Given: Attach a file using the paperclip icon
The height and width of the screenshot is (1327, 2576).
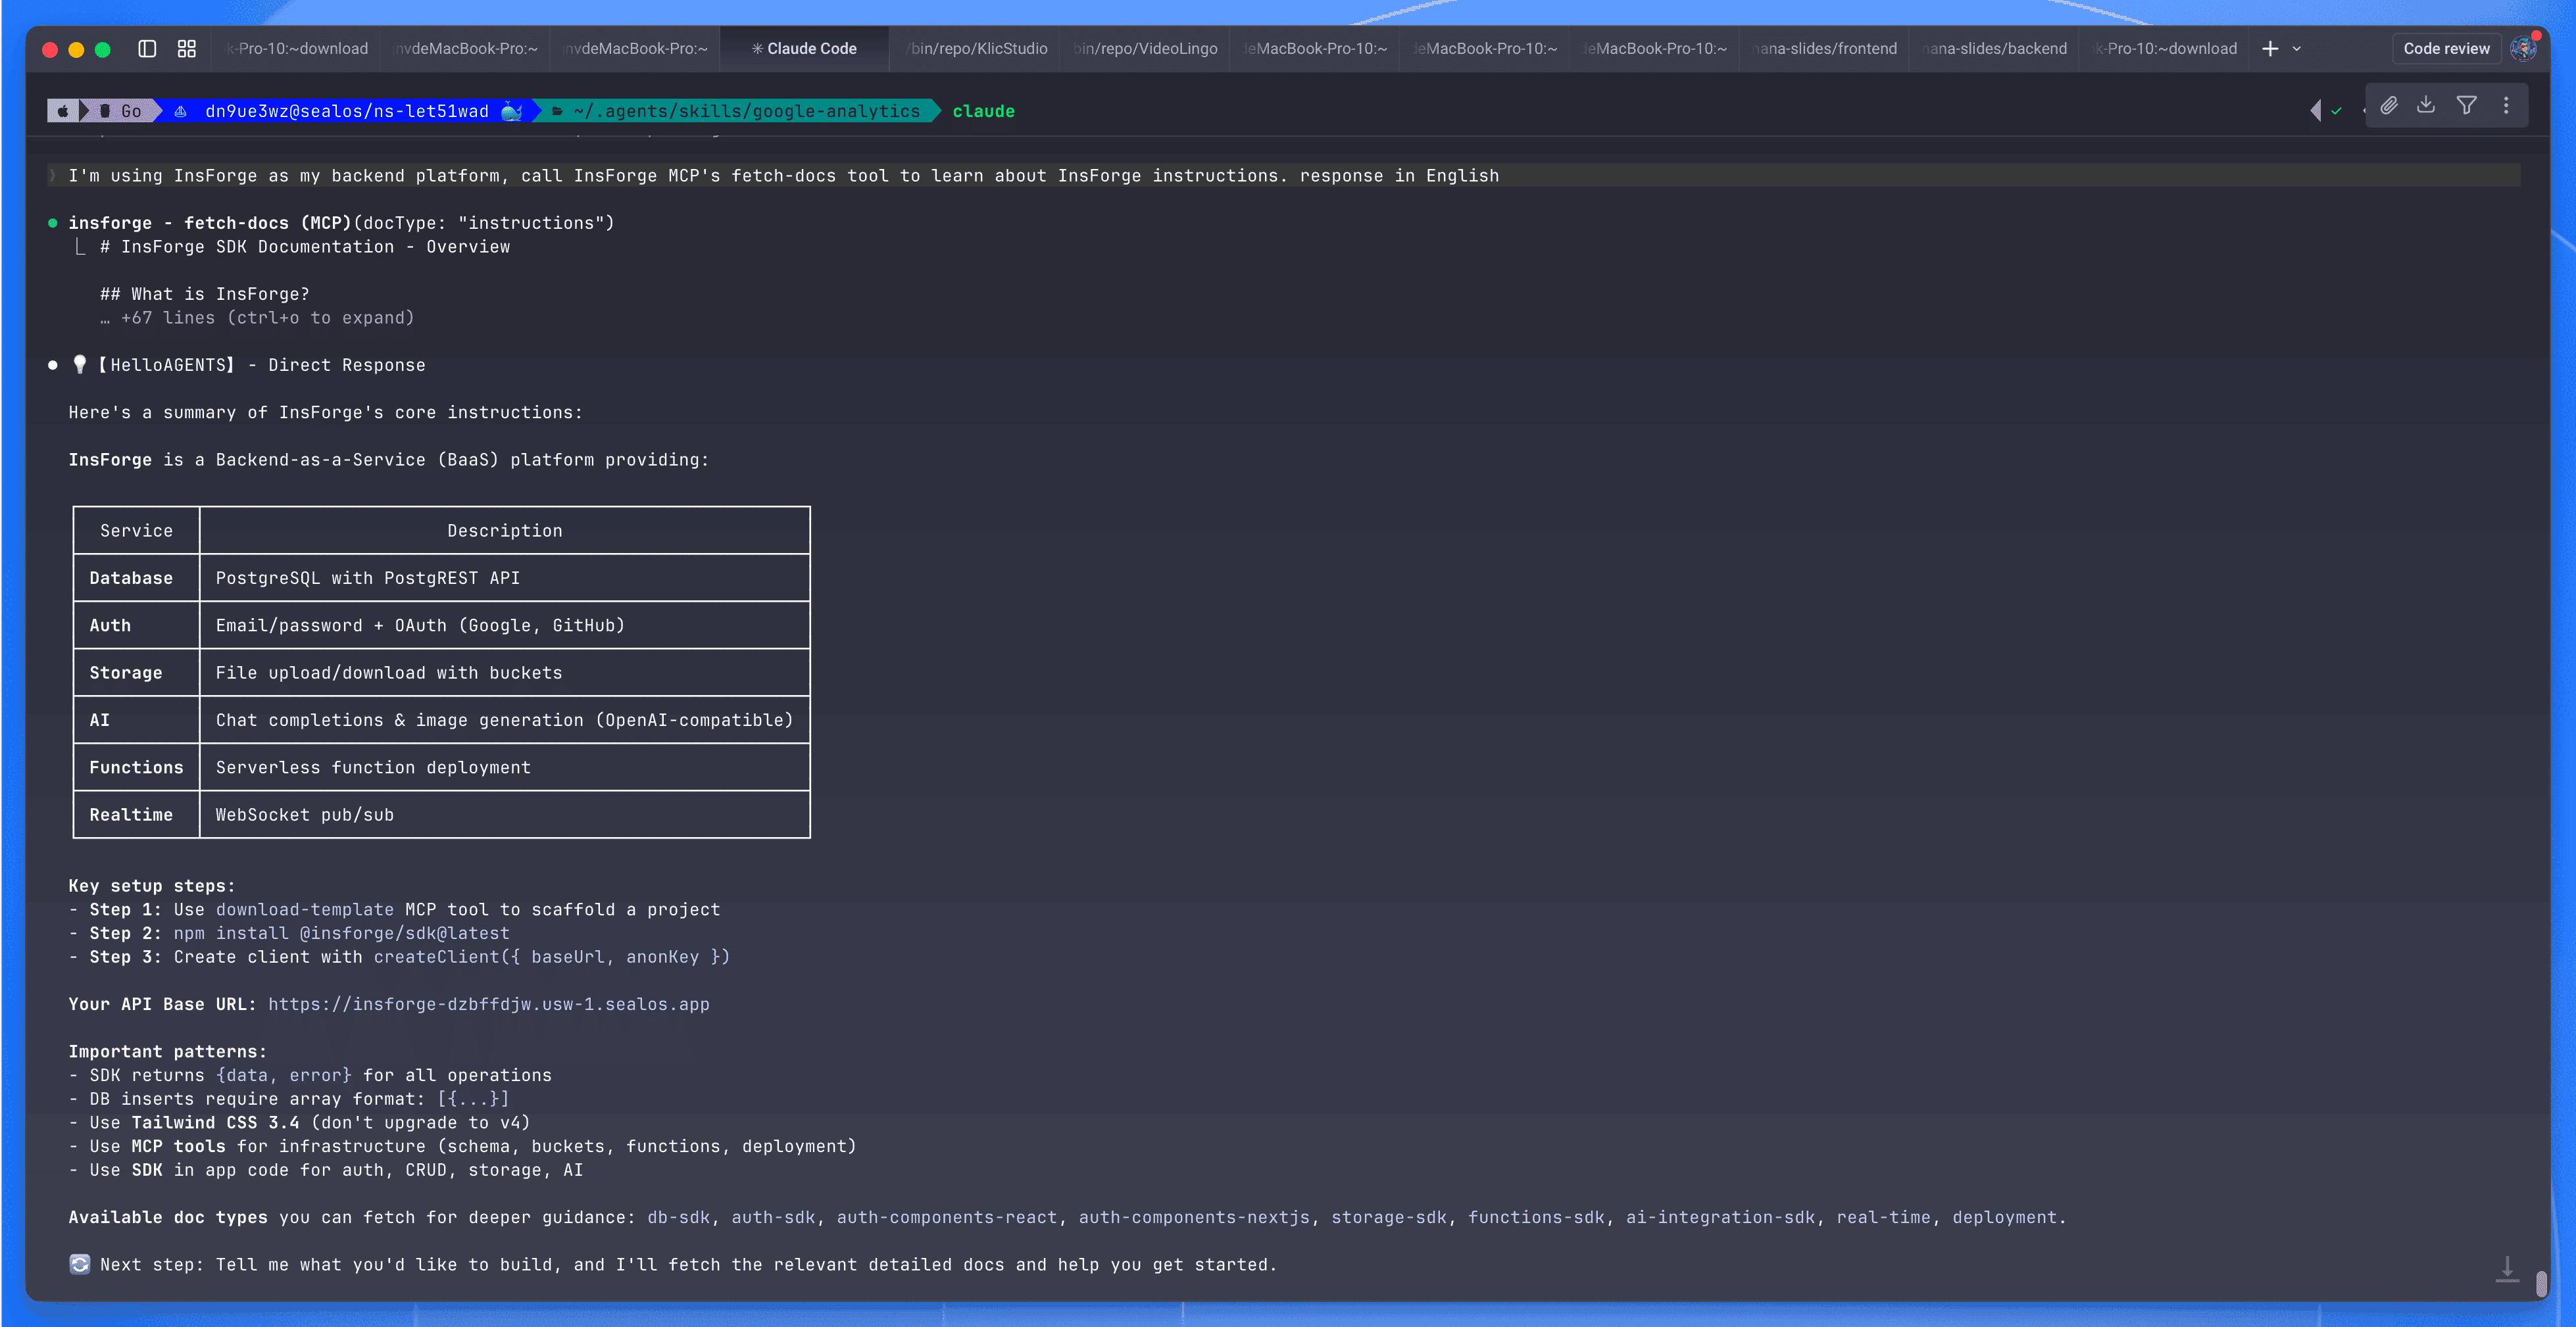Looking at the screenshot, I should tap(2390, 104).
